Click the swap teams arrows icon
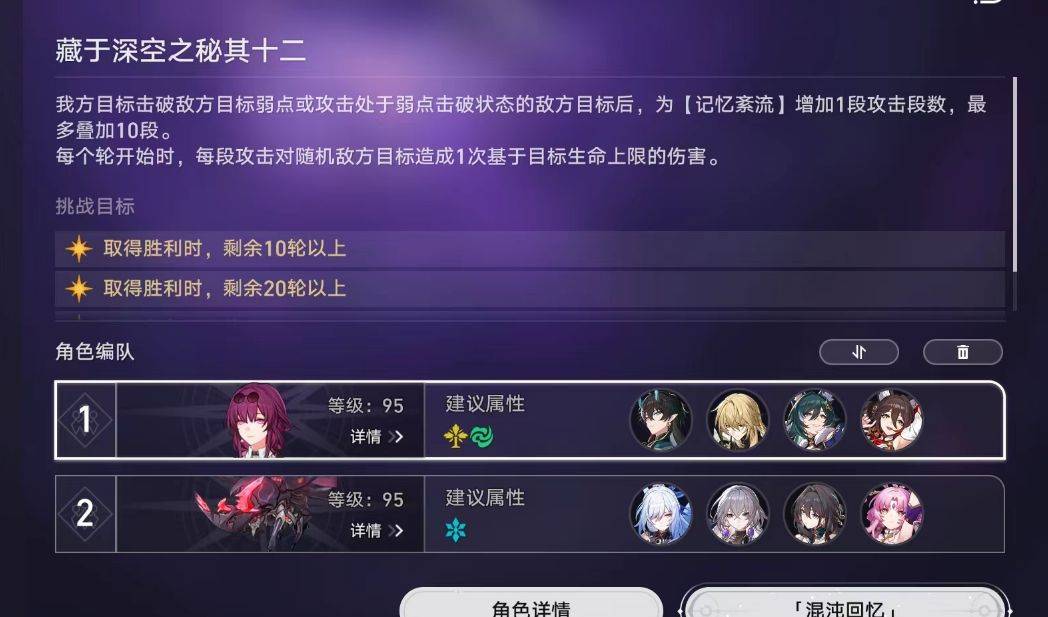This screenshot has width=1048, height=617. 859,352
